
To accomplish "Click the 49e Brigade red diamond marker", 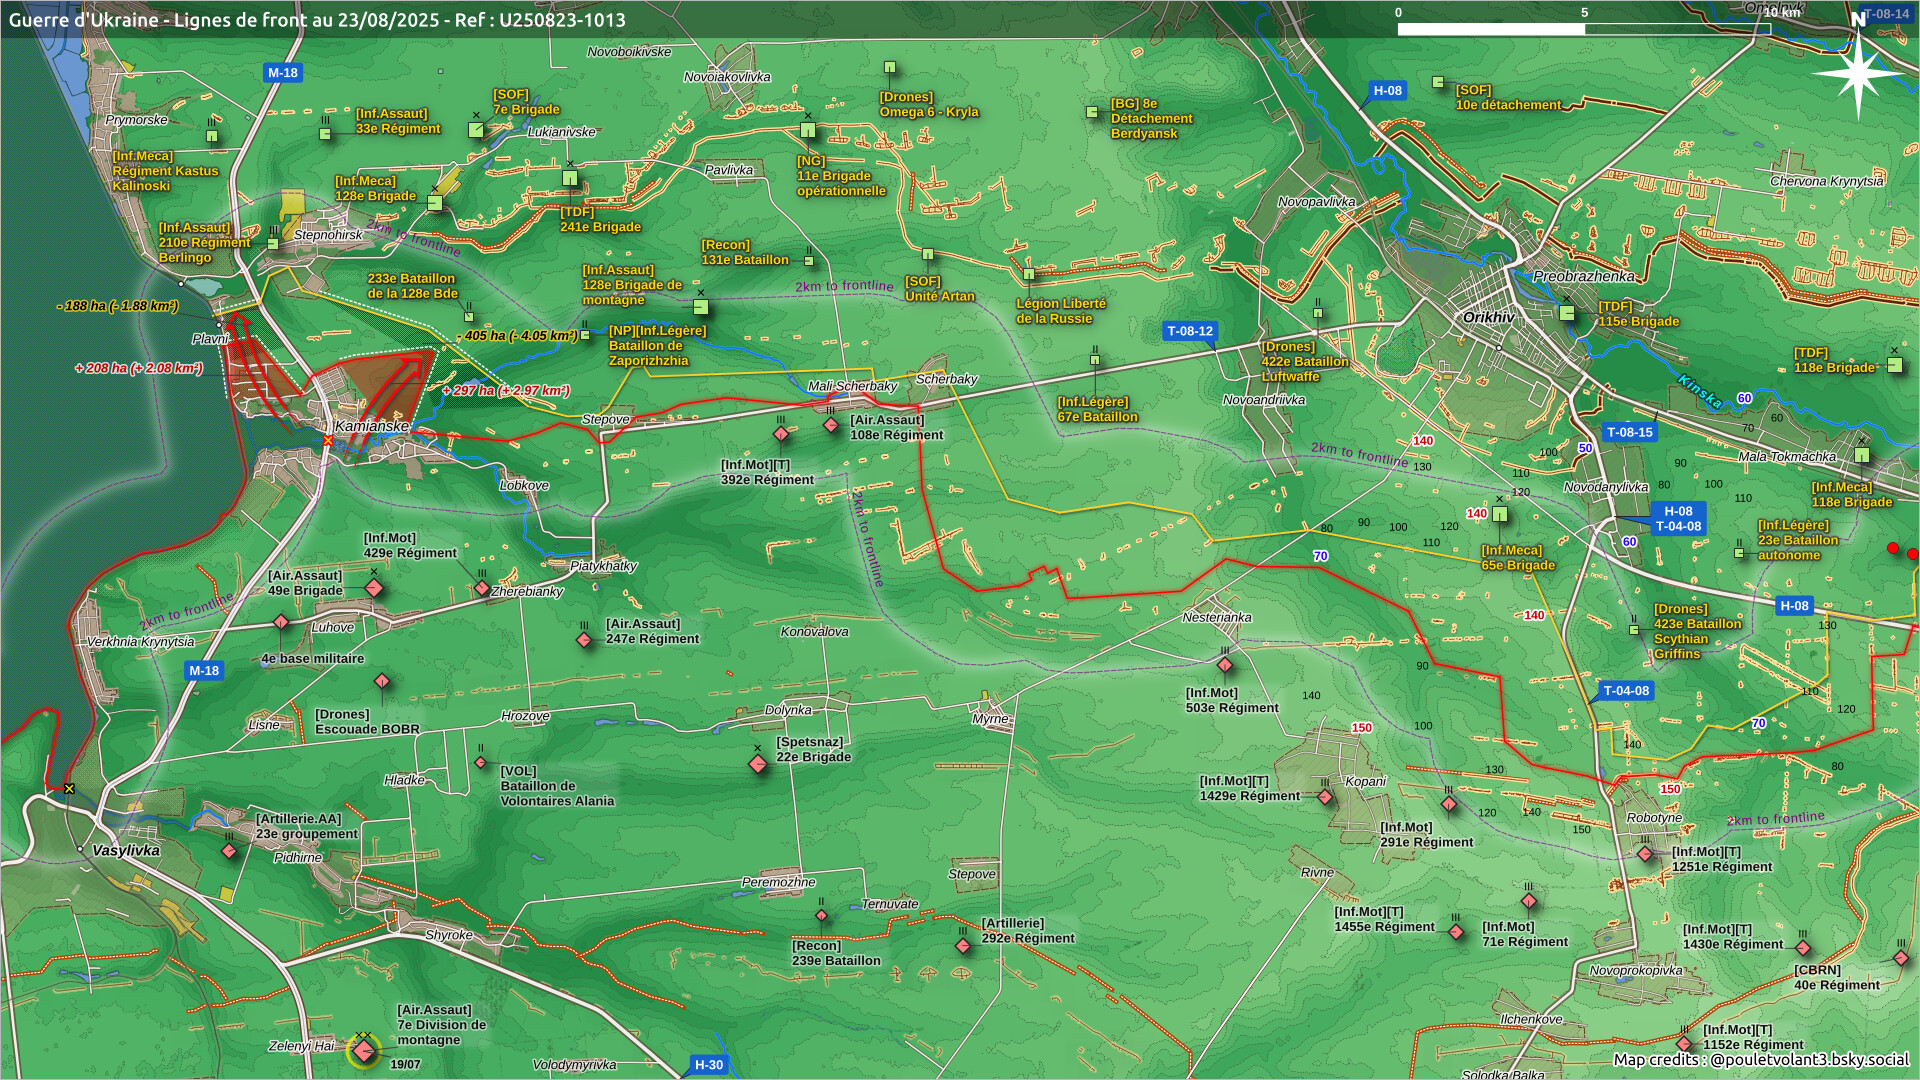I will click(374, 588).
